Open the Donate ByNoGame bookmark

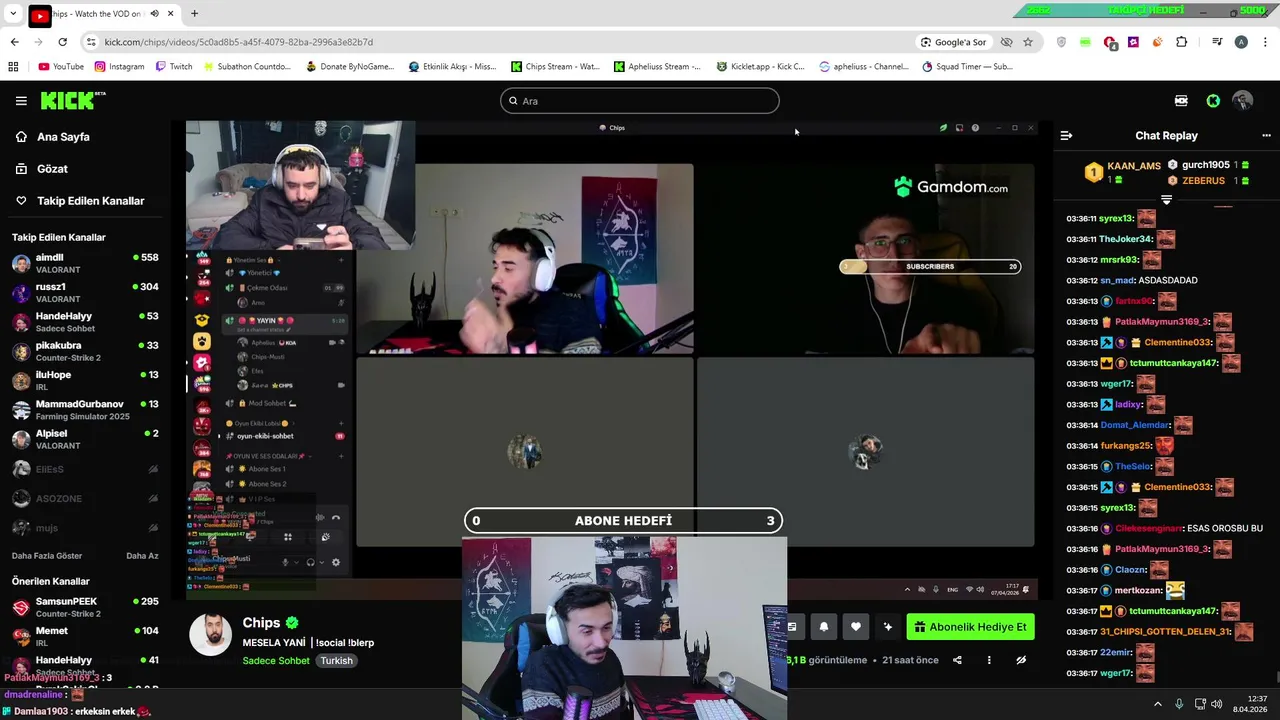coord(350,67)
